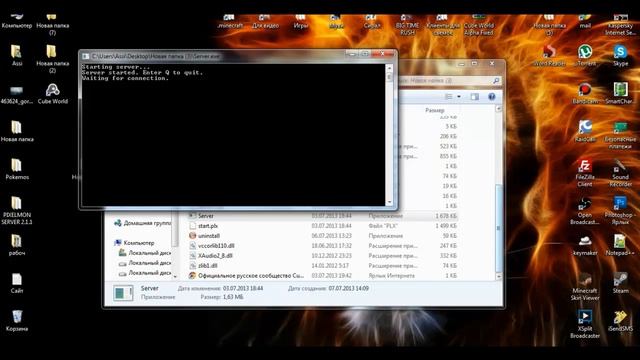Open RaidCall desktop shortcut
Screen dimensions: 640x360
click(x=585, y=127)
